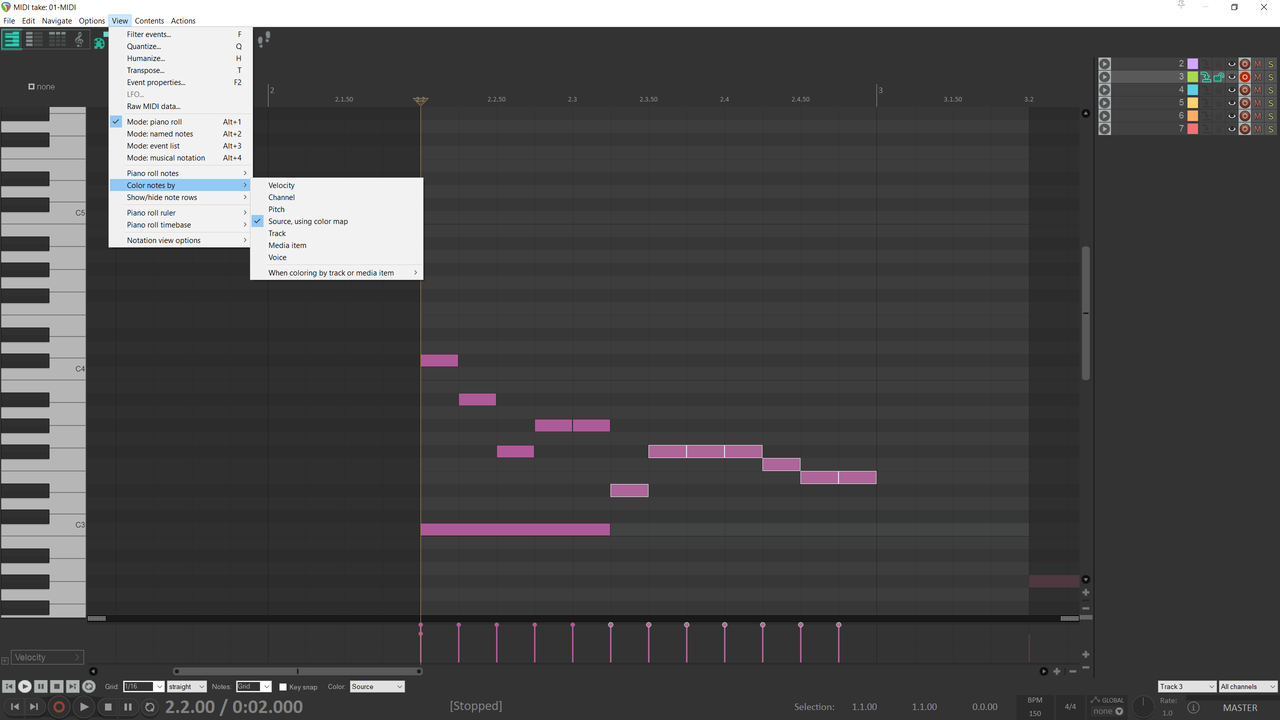Select Color notes by Pitch
Image resolution: width=1280 pixels, height=720 pixels.
click(x=276, y=209)
